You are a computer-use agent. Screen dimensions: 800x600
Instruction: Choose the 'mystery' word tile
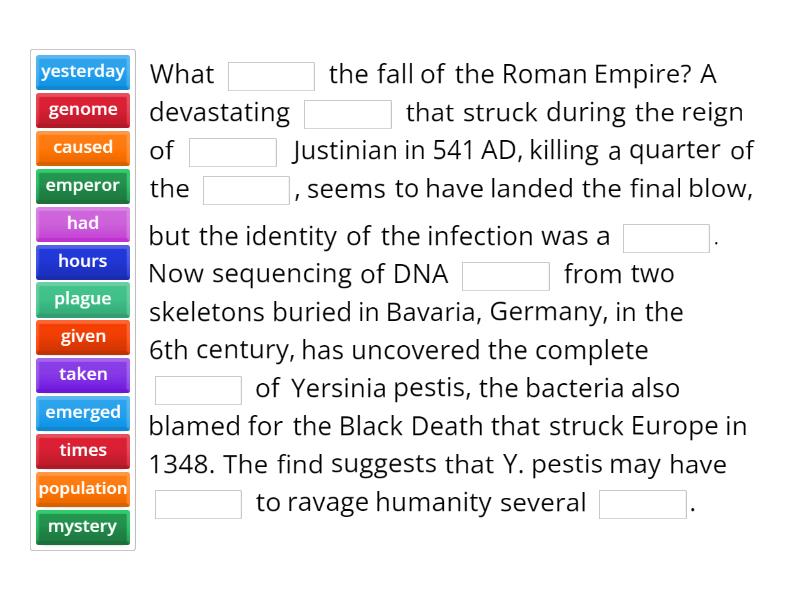coord(82,526)
